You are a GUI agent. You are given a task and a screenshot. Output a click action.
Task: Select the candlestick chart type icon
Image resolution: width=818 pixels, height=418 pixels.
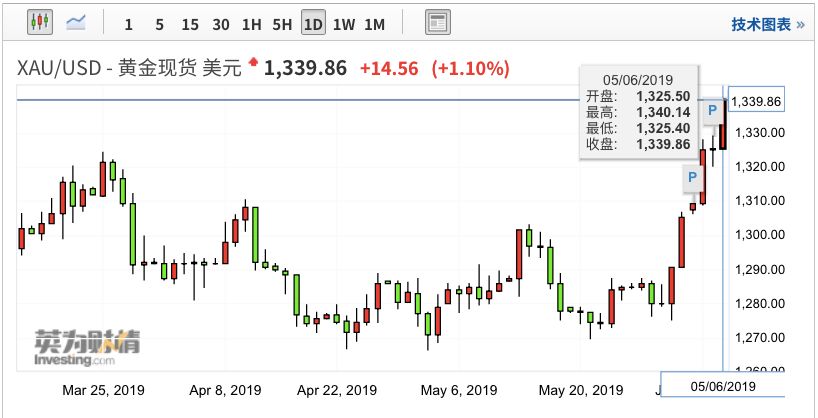point(40,22)
